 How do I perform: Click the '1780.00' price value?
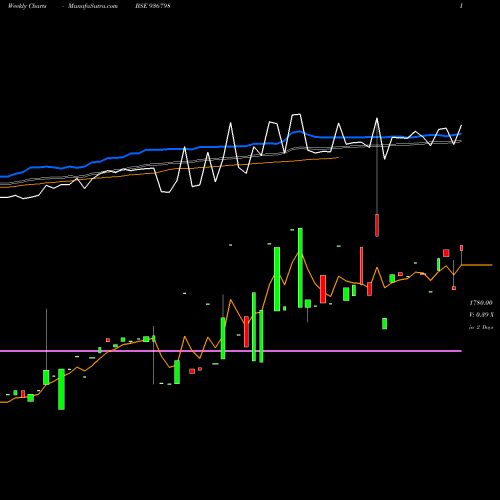(481, 303)
